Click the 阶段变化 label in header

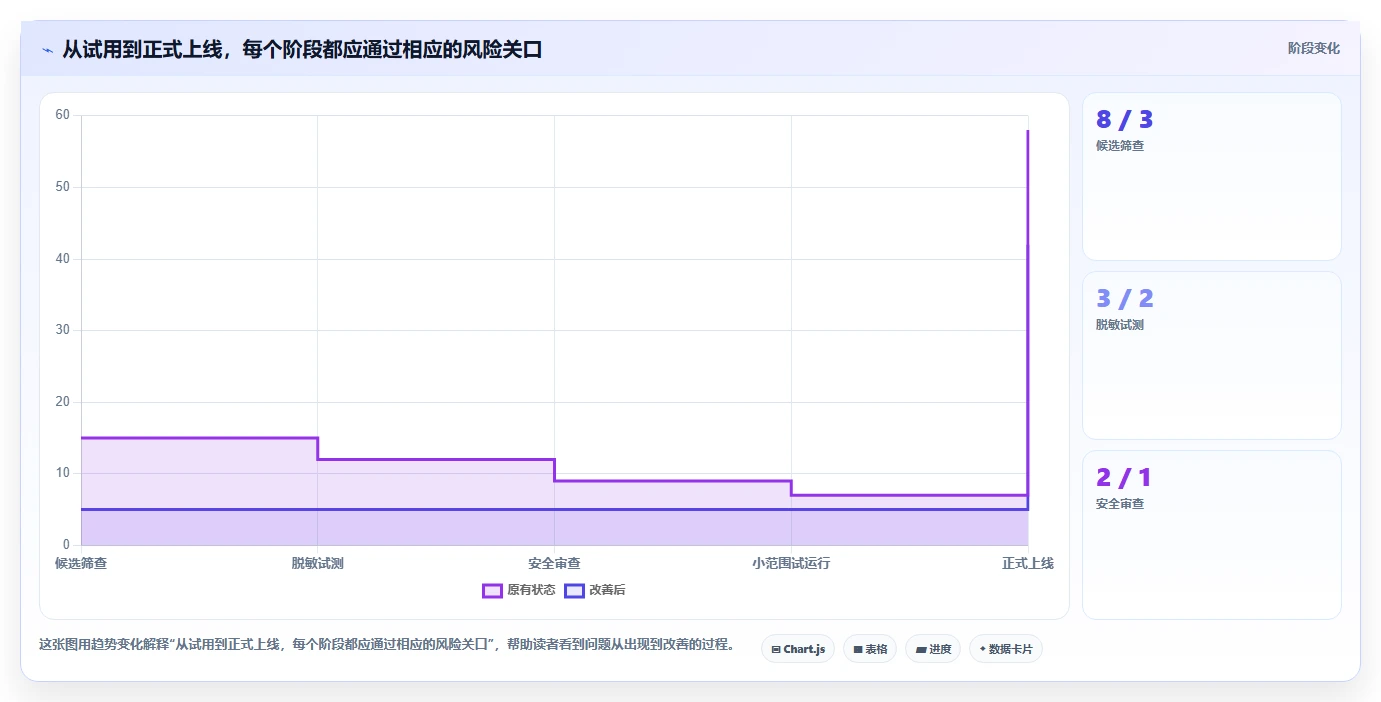click(1314, 49)
